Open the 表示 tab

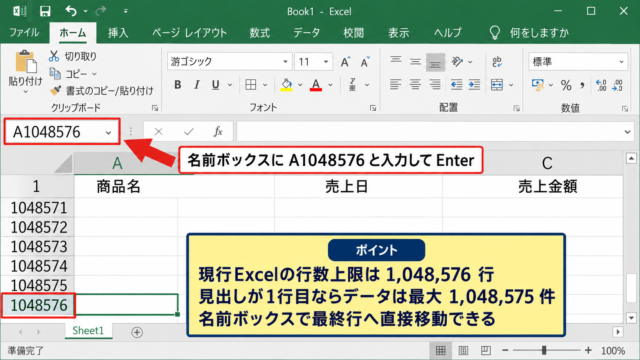pyautogui.click(x=398, y=33)
